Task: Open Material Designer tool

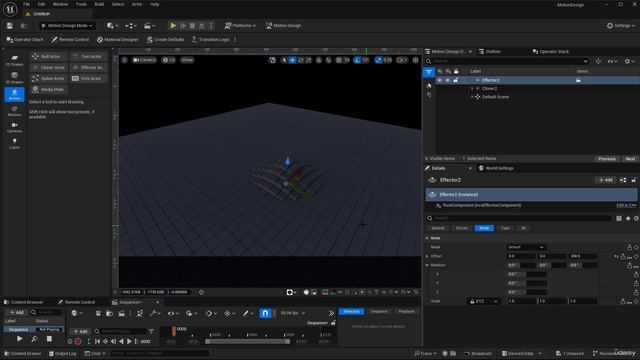Action: (118, 40)
